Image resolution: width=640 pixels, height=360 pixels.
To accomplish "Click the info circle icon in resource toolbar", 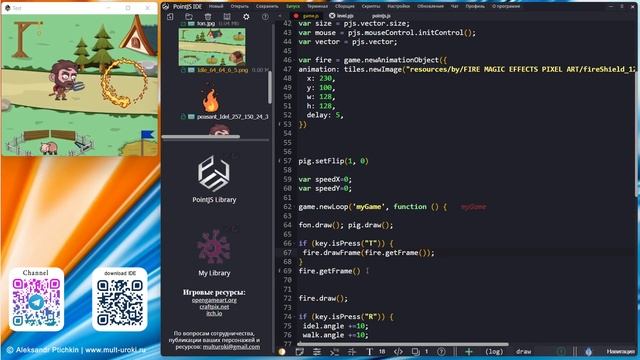I will point(265,16).
